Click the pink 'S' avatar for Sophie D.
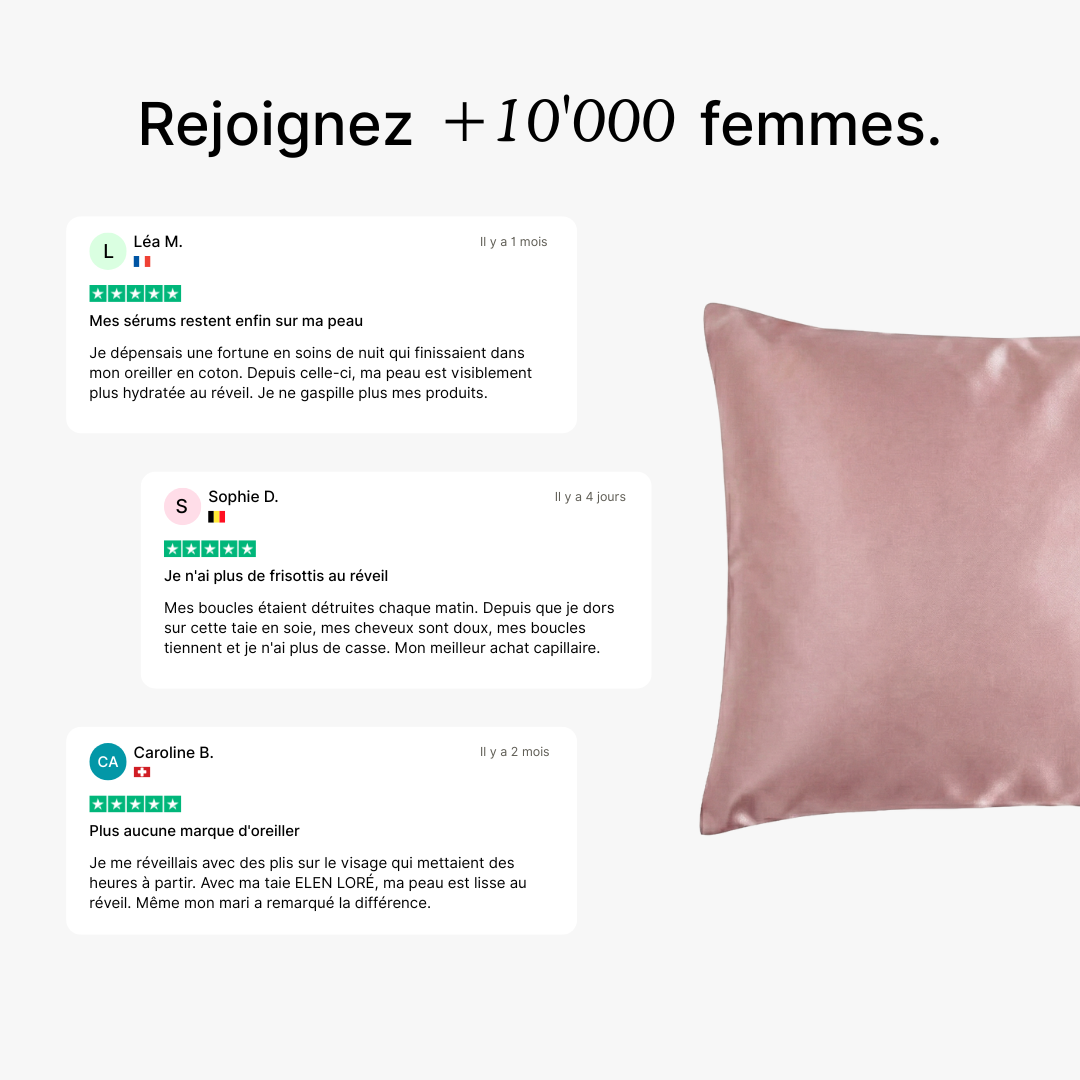This screenshot has height=1080, width=1080. 183,506
